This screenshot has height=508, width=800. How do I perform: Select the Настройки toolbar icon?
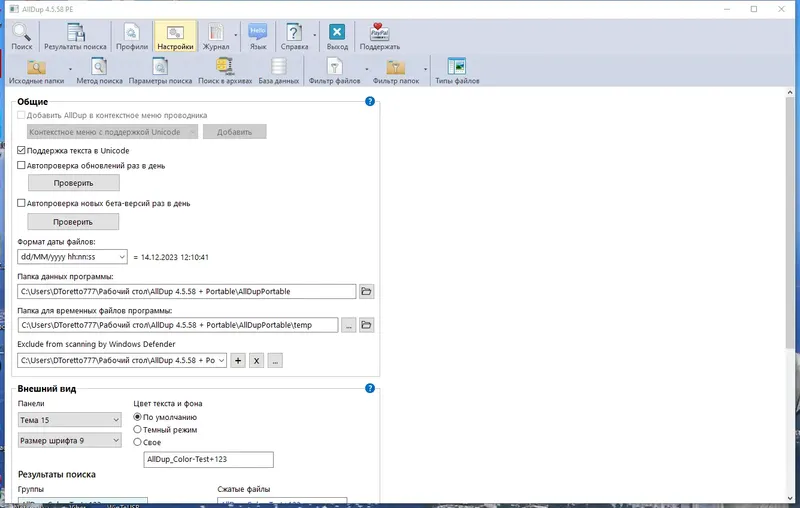pos(175,36)
